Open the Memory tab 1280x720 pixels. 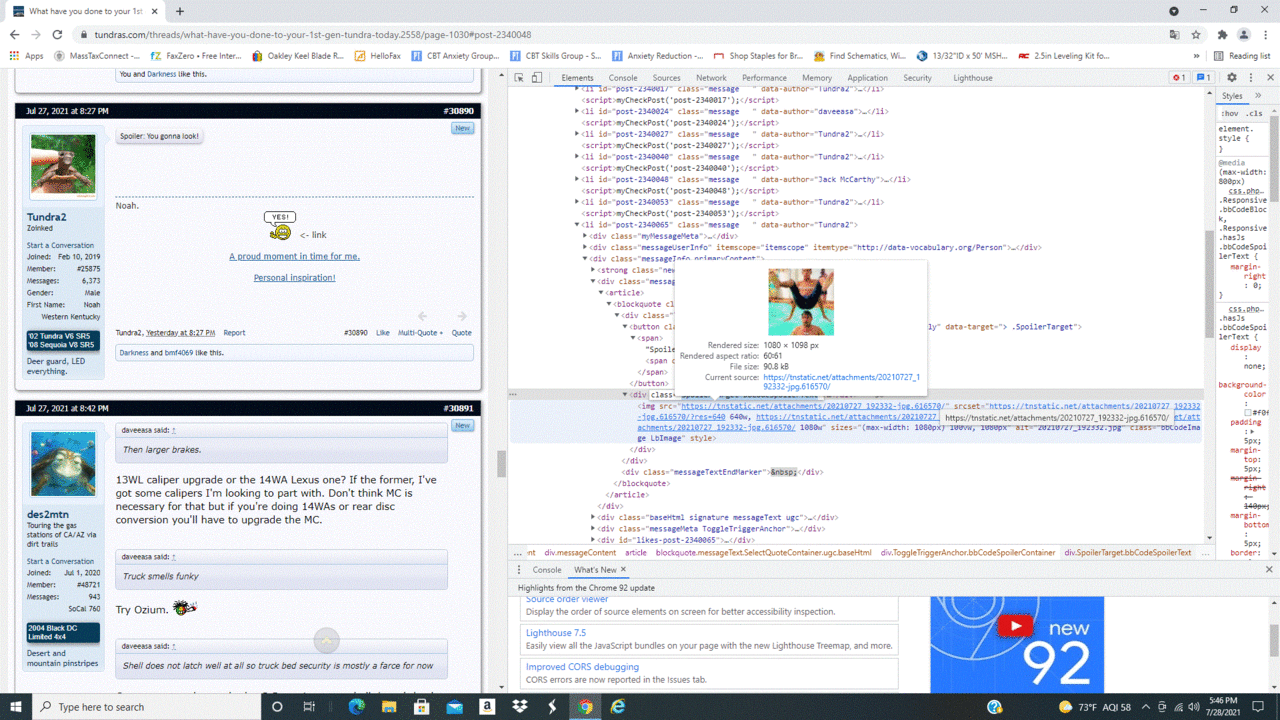[816, 78]
